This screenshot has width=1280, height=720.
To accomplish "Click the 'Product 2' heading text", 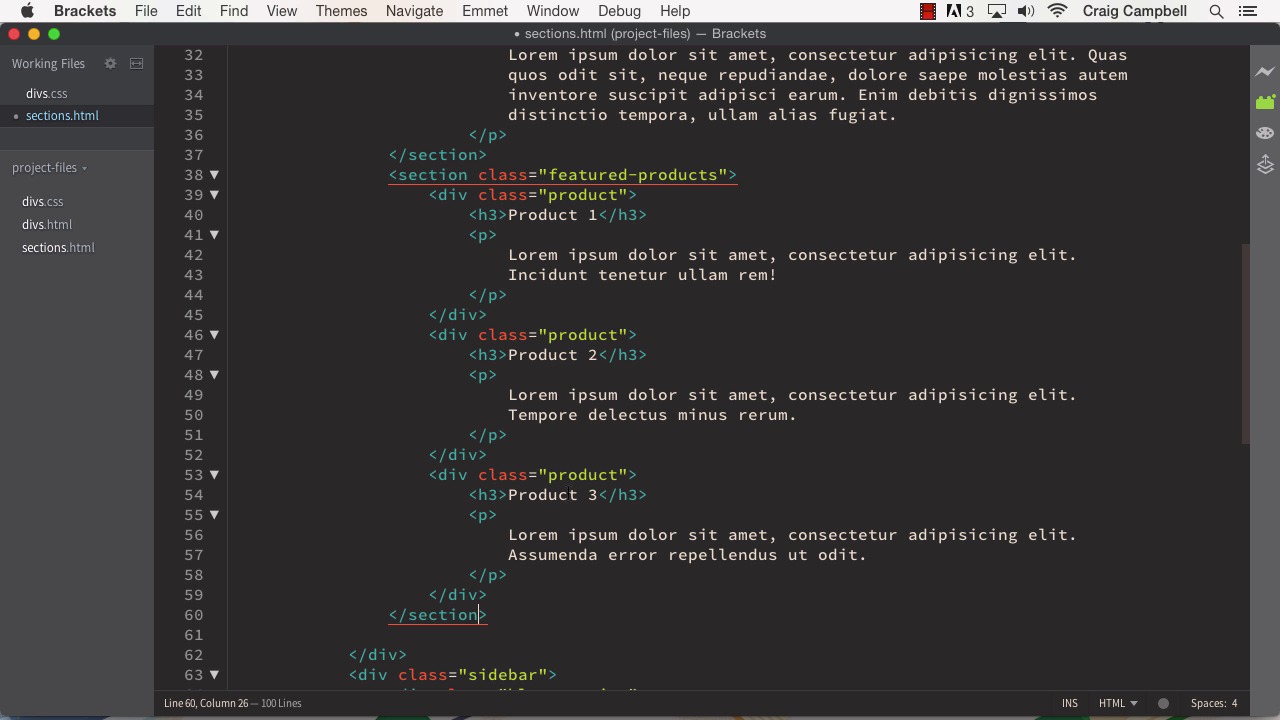I will tap(553, 355).
